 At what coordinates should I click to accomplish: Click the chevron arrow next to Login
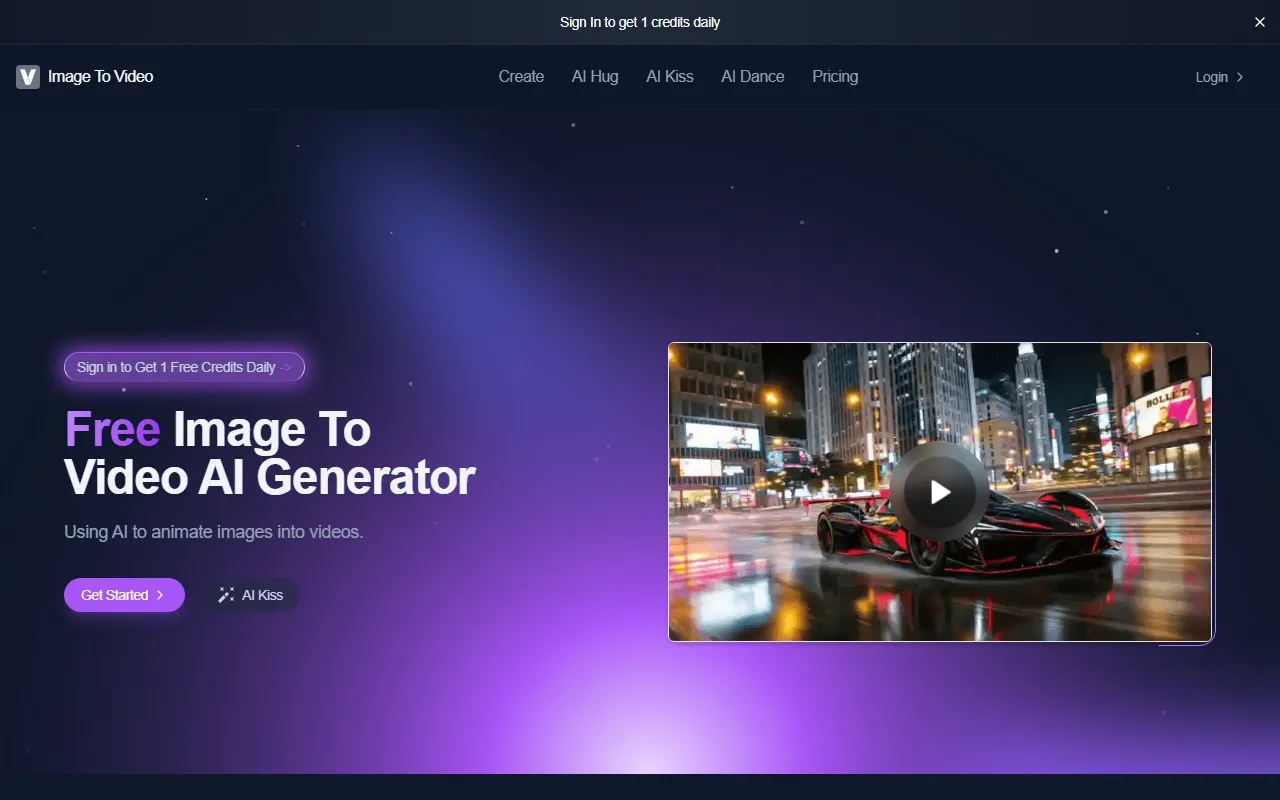1239,77
